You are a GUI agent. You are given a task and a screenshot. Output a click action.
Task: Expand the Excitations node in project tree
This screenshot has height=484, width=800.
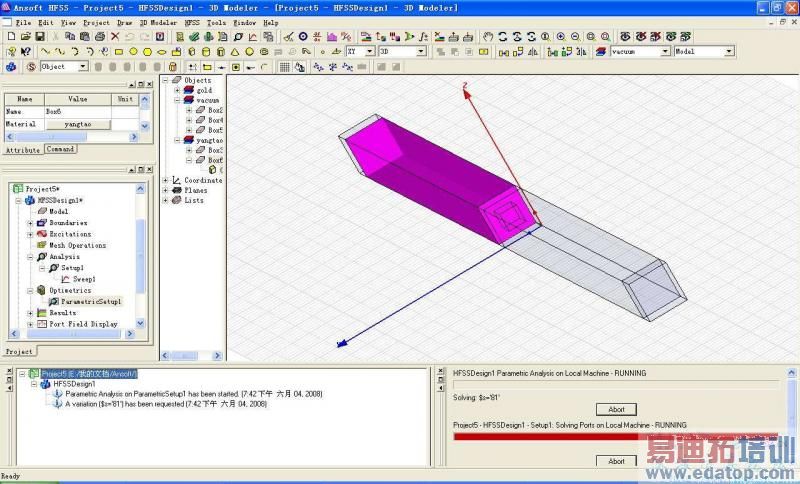pos(30,234)
